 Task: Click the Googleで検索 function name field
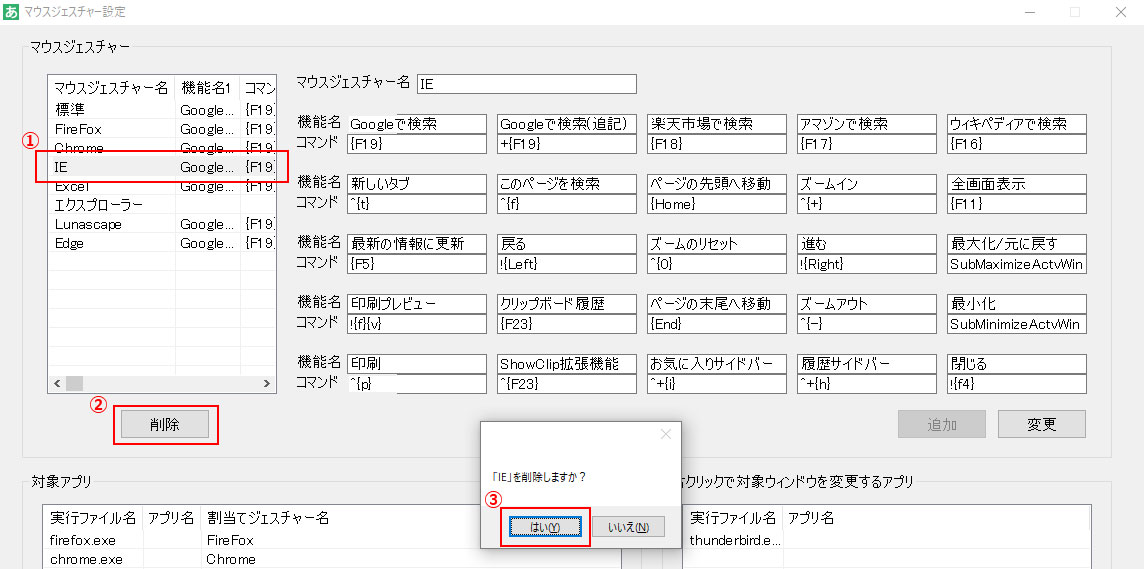coord(417,123)
